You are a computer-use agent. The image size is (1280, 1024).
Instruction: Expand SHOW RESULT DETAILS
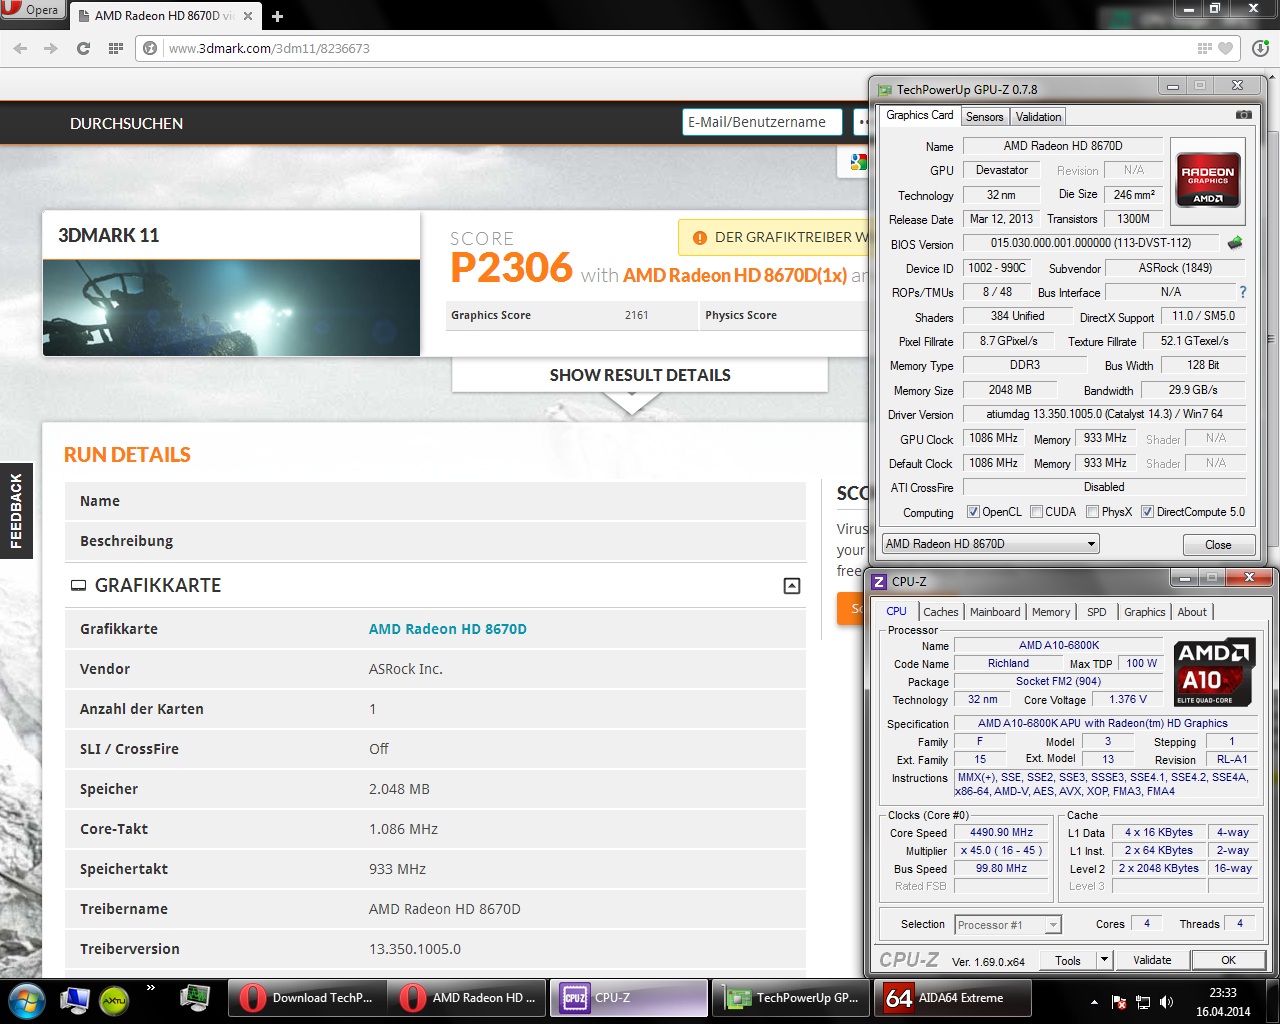point(640,375)
